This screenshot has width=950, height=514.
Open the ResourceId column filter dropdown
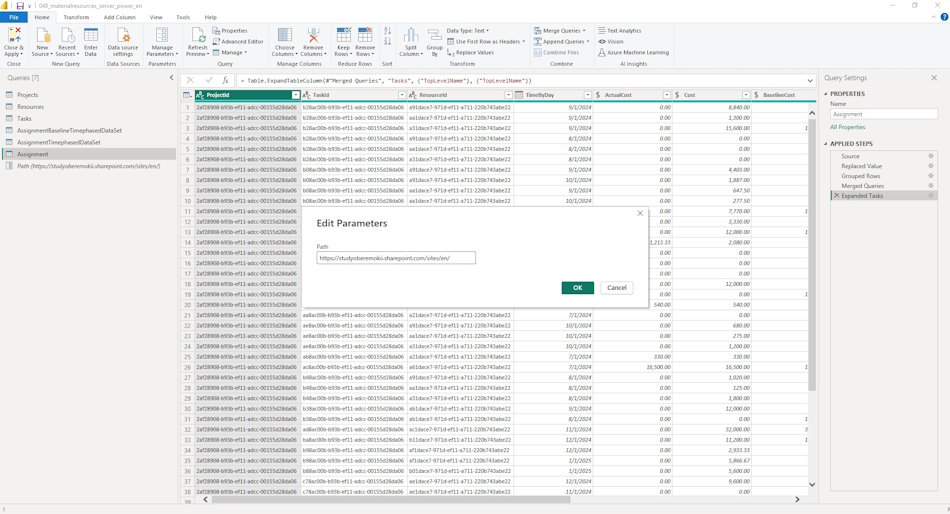coord(508,95)
